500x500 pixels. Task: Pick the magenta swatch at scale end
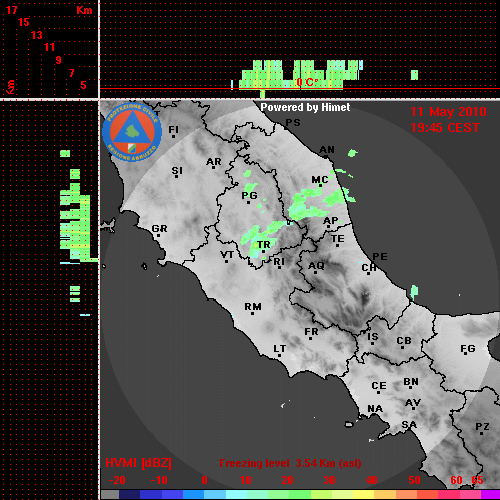[x=490, y=495]
